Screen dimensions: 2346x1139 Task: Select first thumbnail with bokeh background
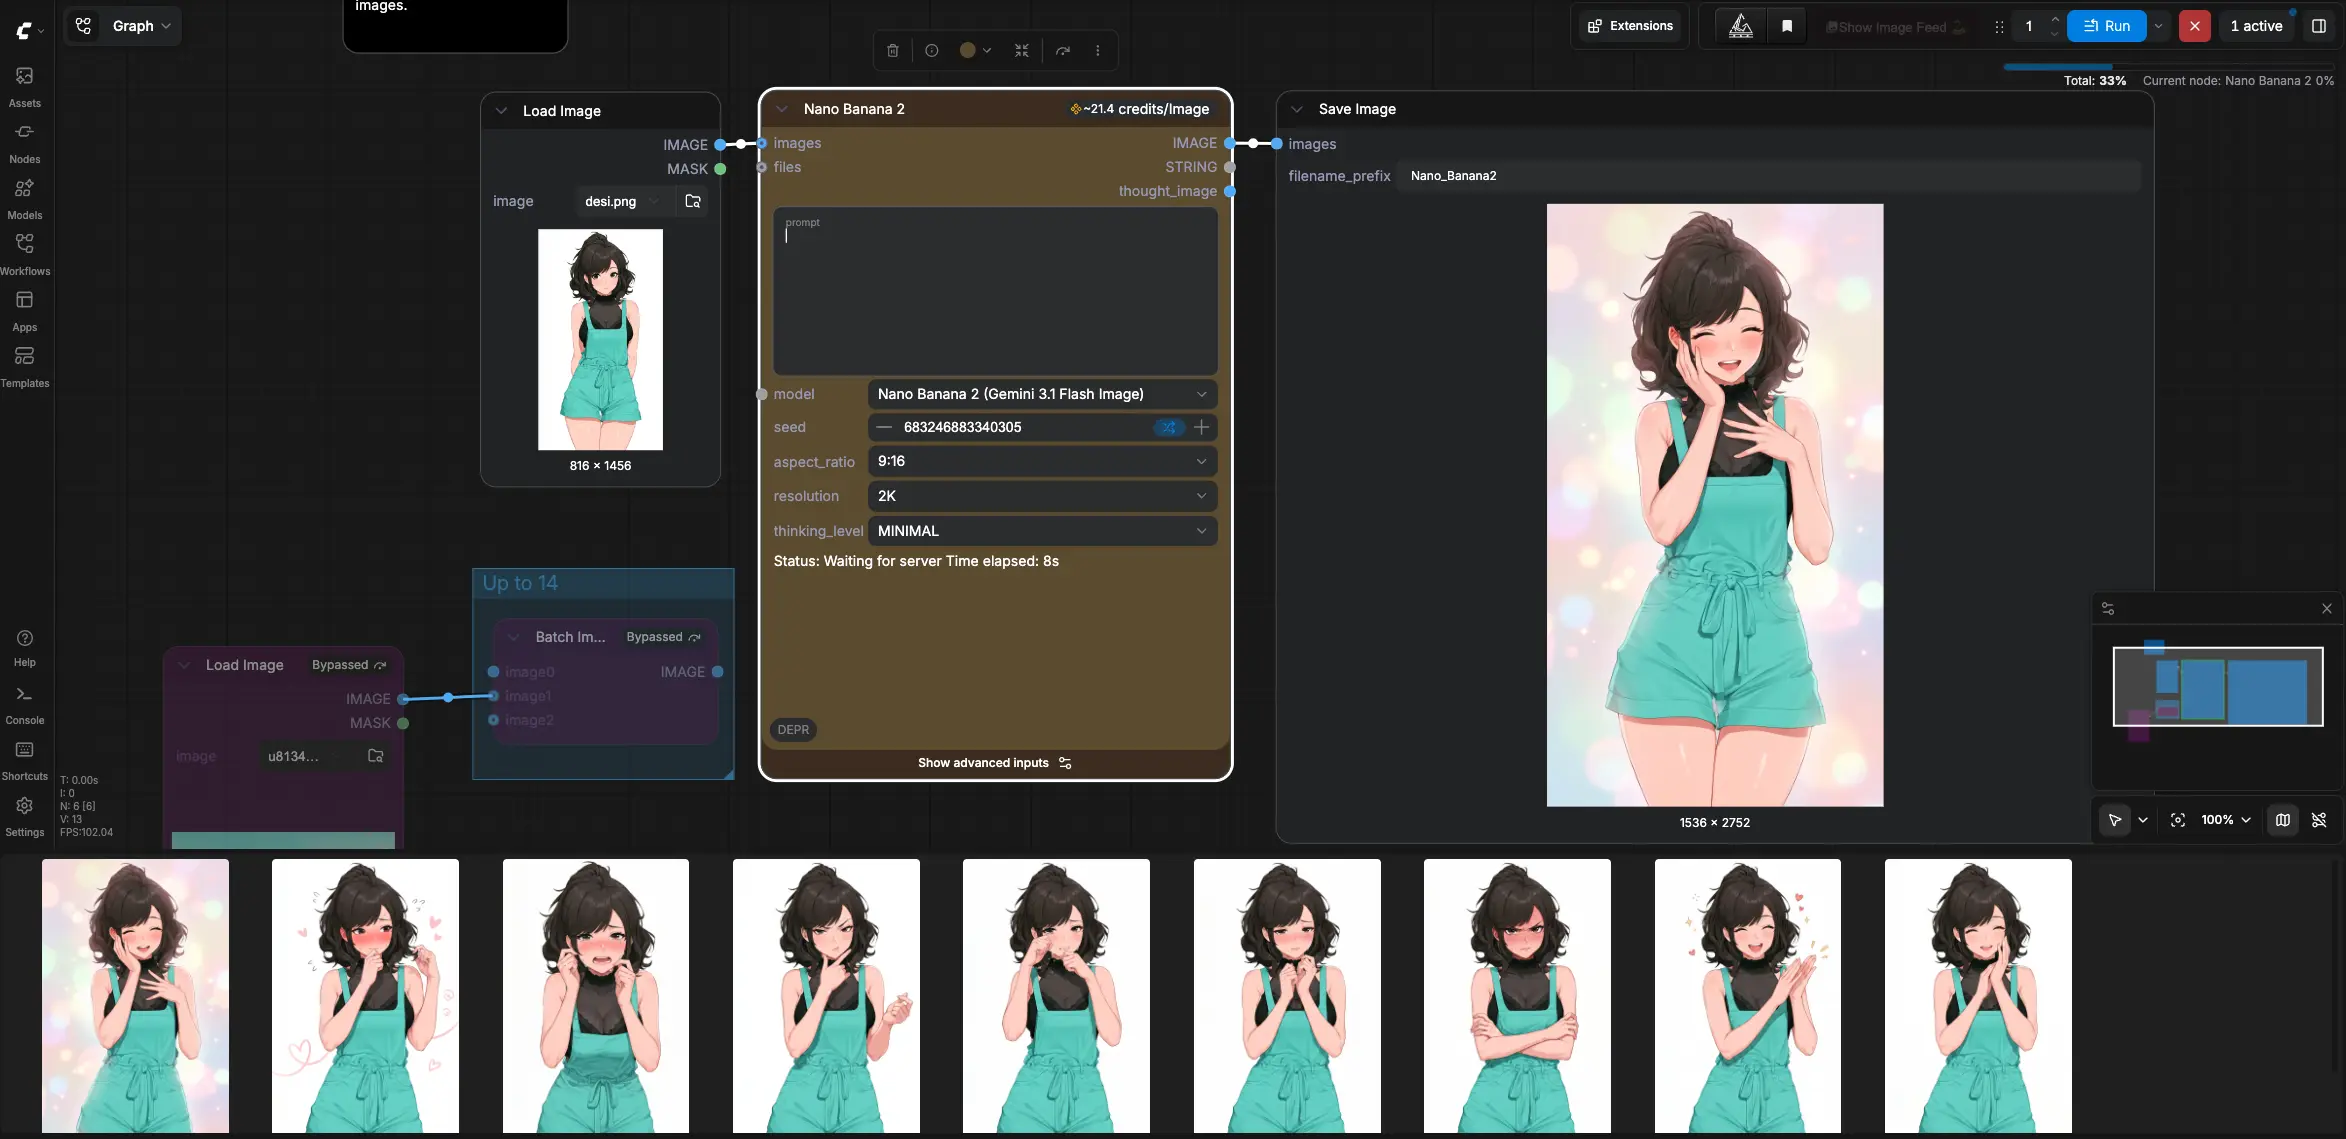[x=135, y=996]
